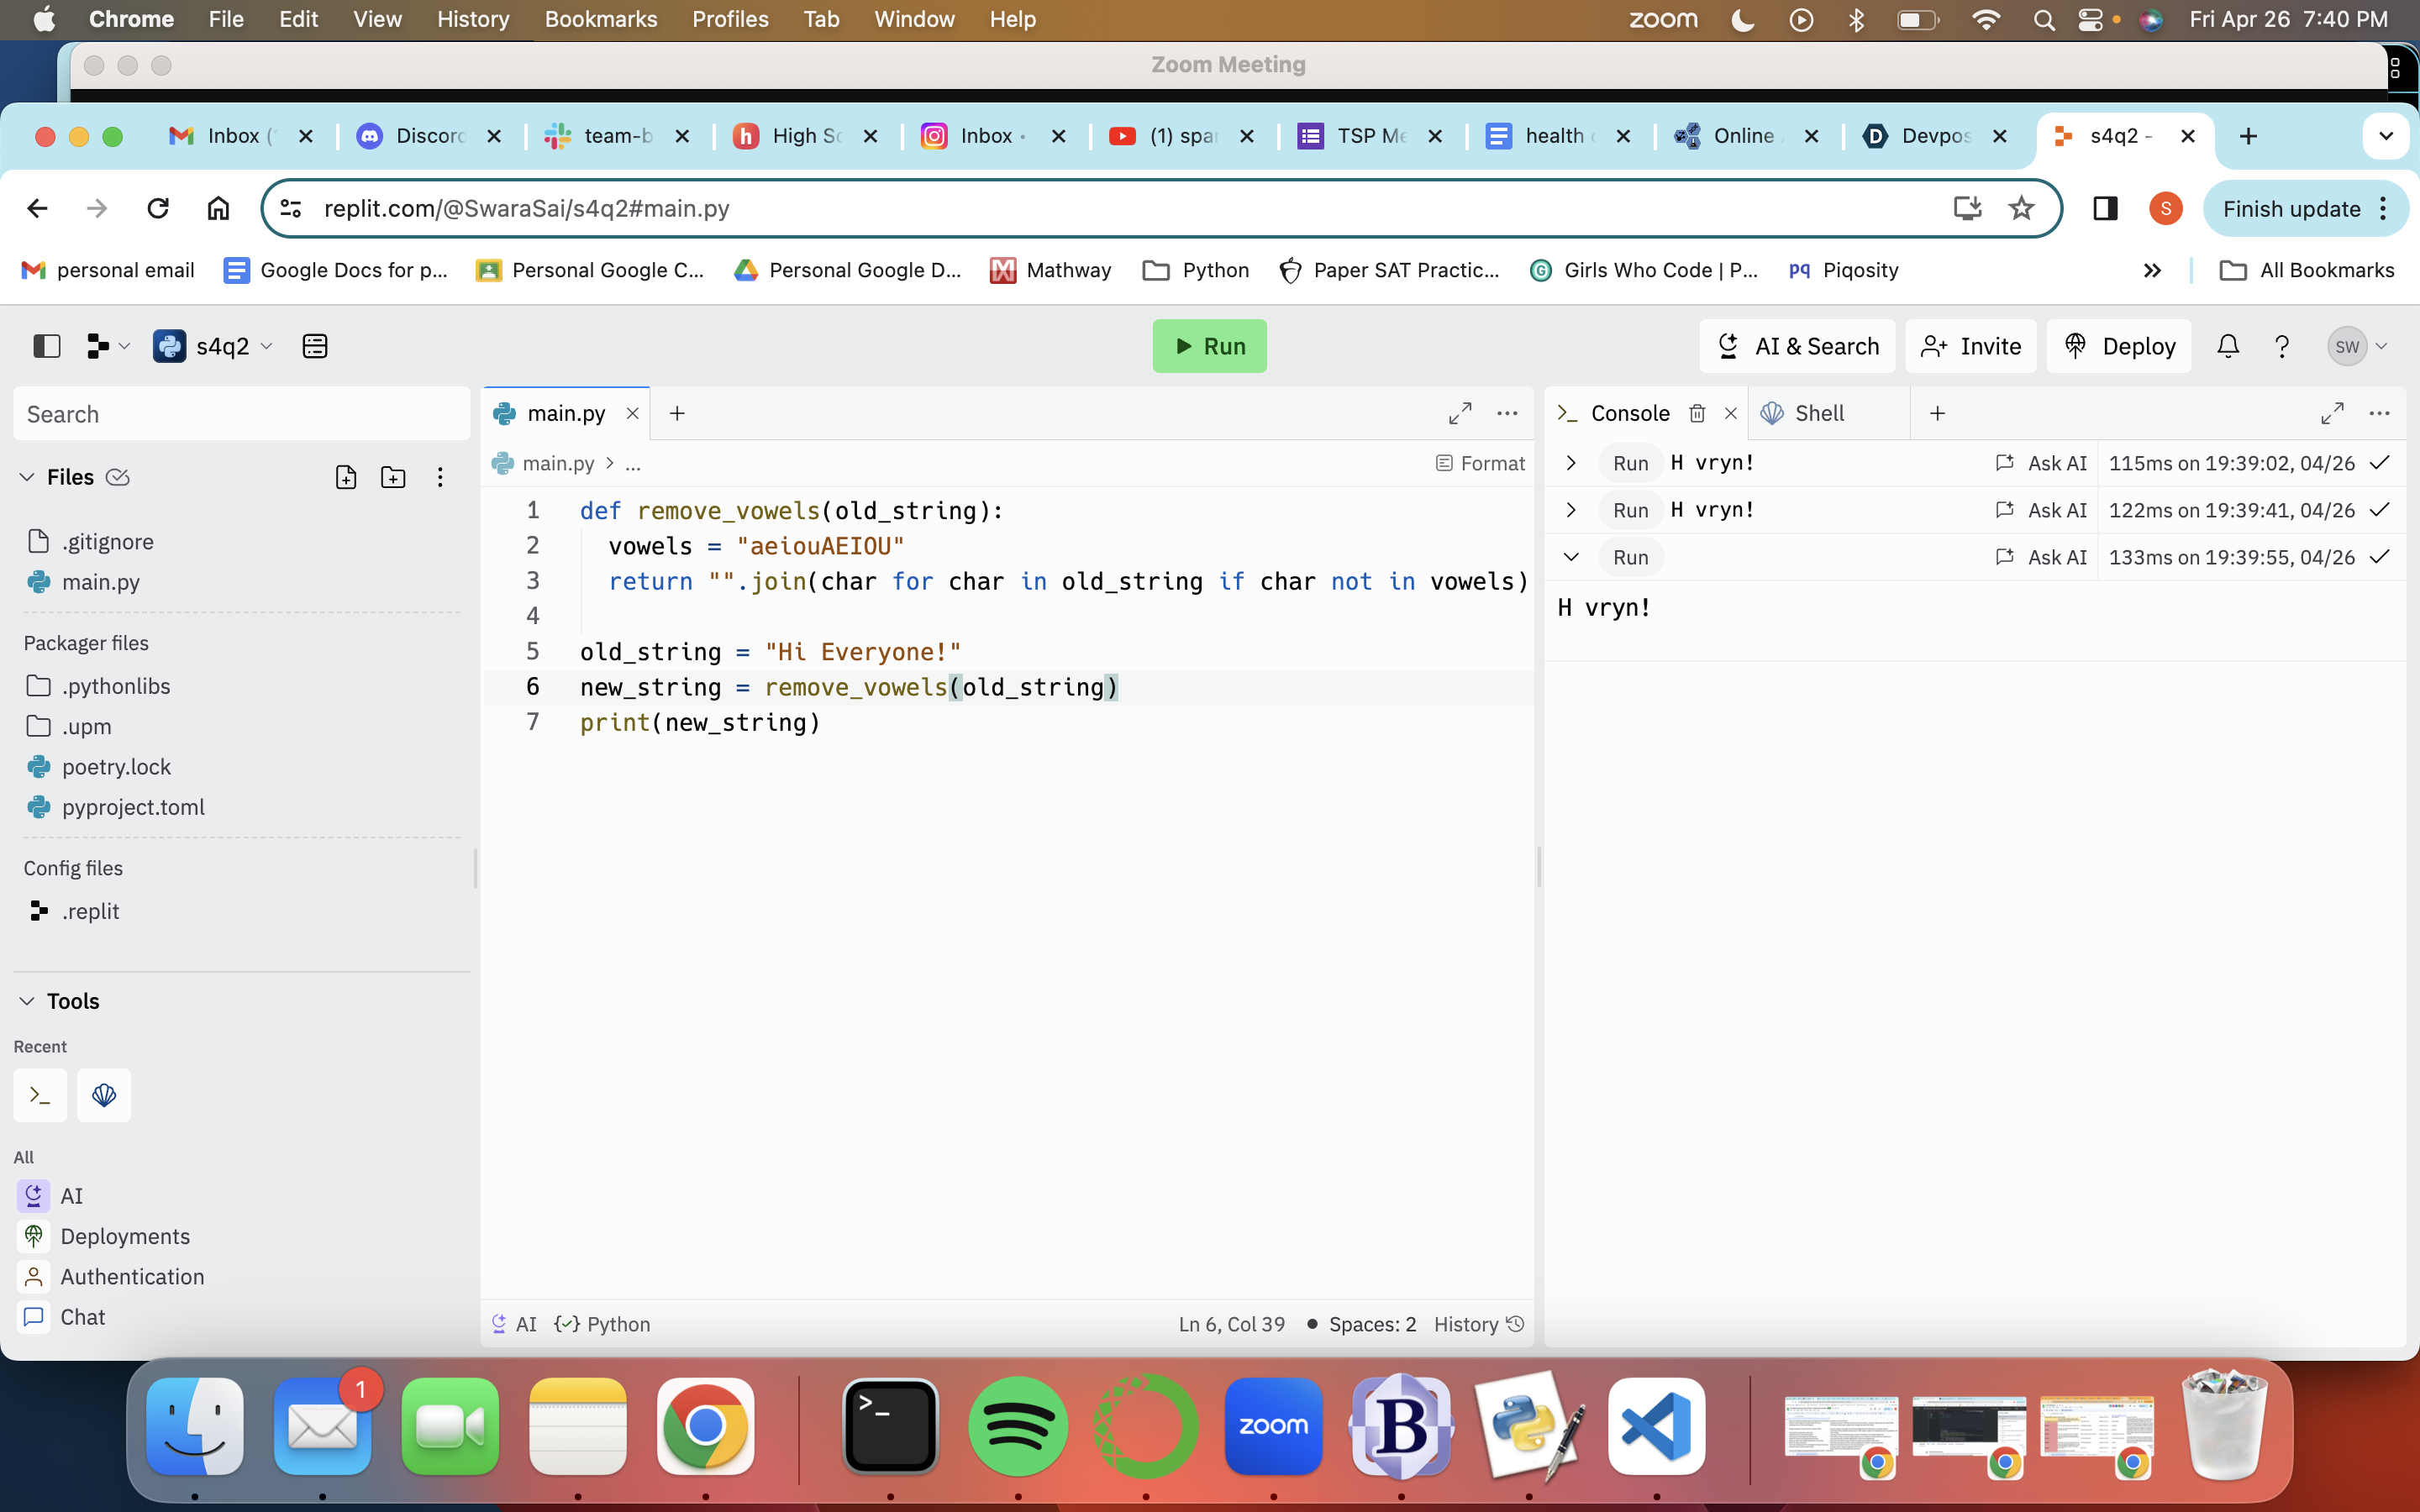Click the Deploy button
This screenshot has height=1512, width=2420.
click(2119, 346)
